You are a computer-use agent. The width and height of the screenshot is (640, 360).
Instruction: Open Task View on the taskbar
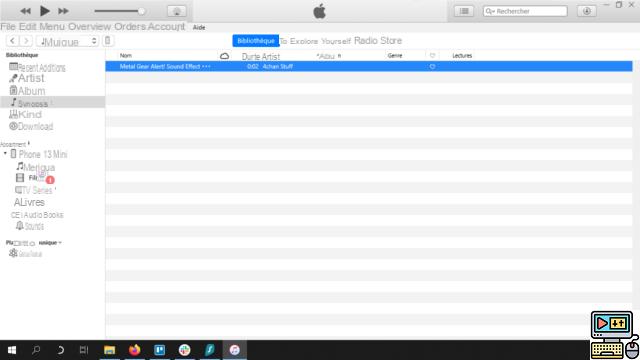[84, 350]
